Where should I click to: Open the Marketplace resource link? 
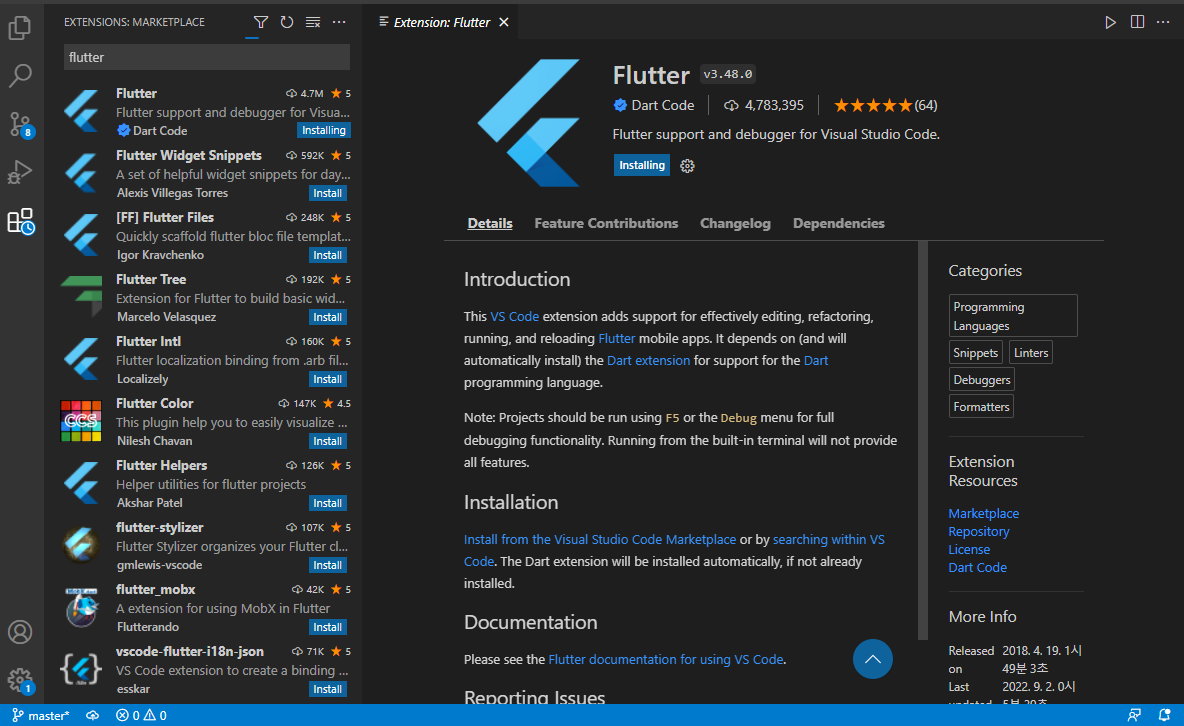(983, 514)
